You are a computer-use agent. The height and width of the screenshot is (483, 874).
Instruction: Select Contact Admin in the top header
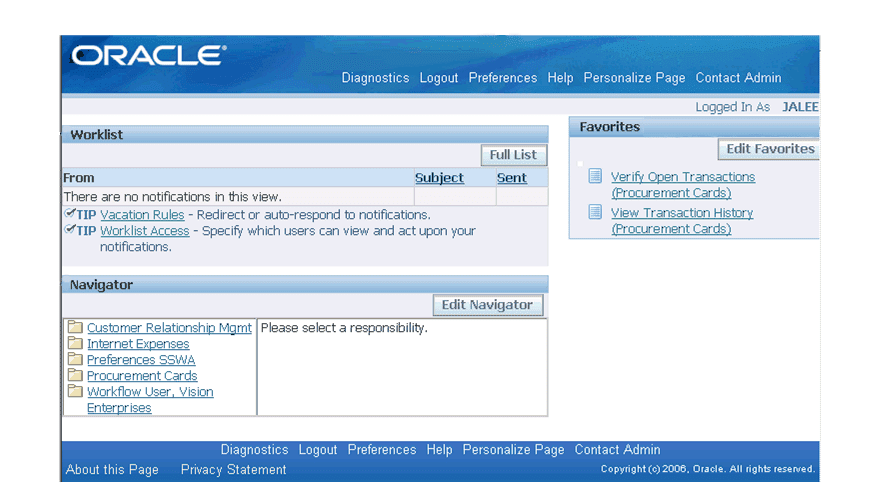738,78
